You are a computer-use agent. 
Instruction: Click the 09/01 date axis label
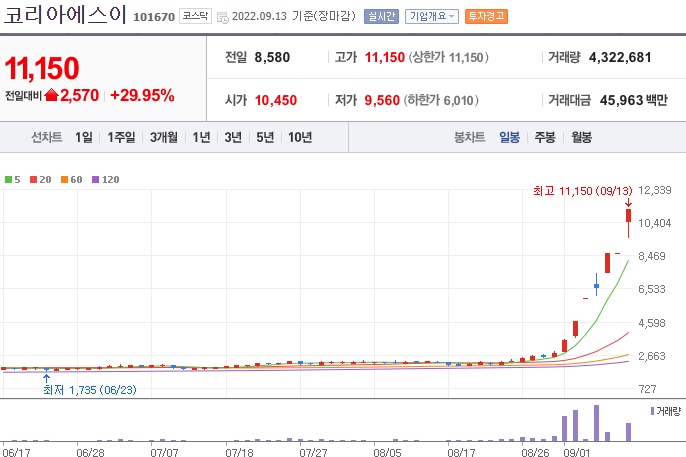coord(577,452)
